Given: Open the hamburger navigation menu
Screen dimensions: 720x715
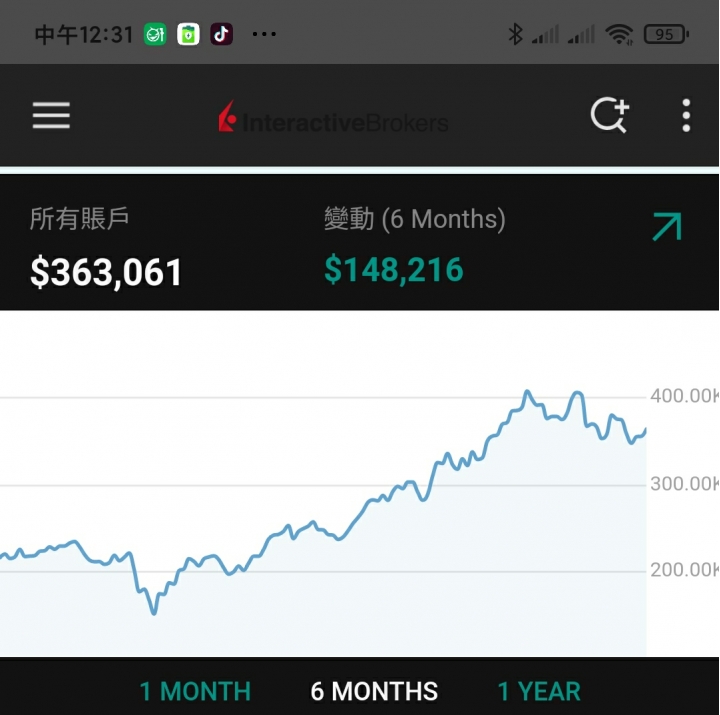Looking at the screenshot, I should point(51,116).
